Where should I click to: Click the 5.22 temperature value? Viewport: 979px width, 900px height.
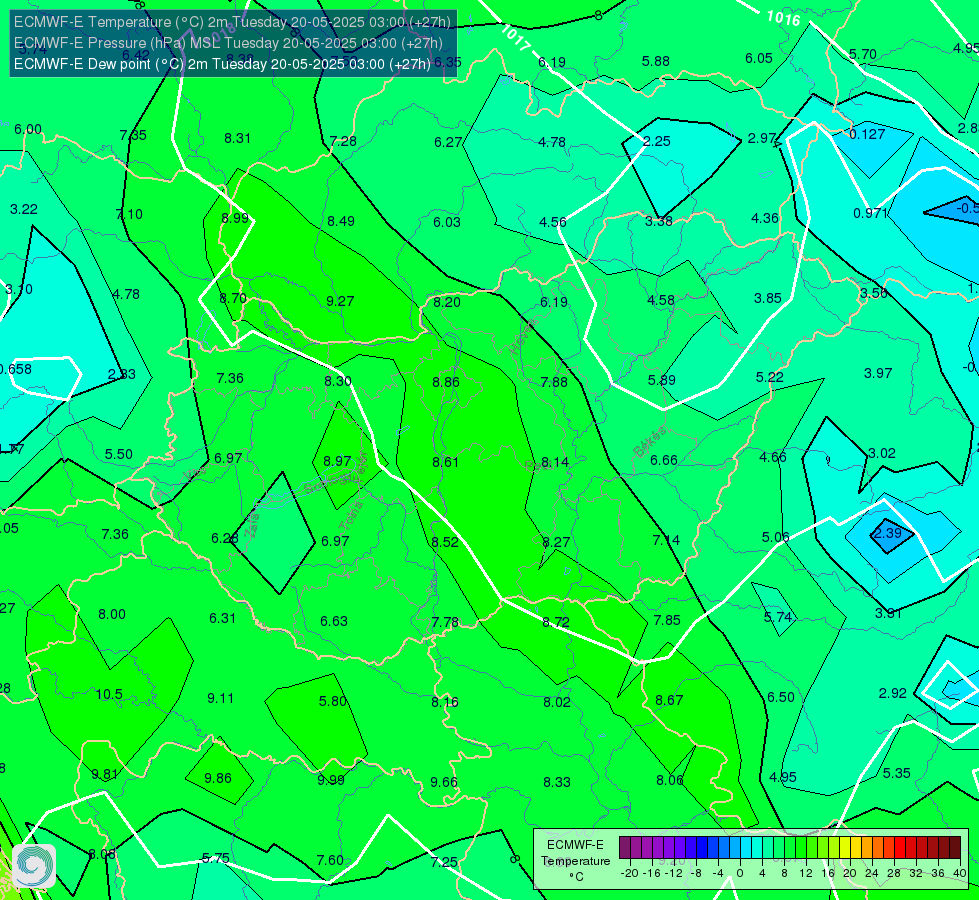coord(769,377)
